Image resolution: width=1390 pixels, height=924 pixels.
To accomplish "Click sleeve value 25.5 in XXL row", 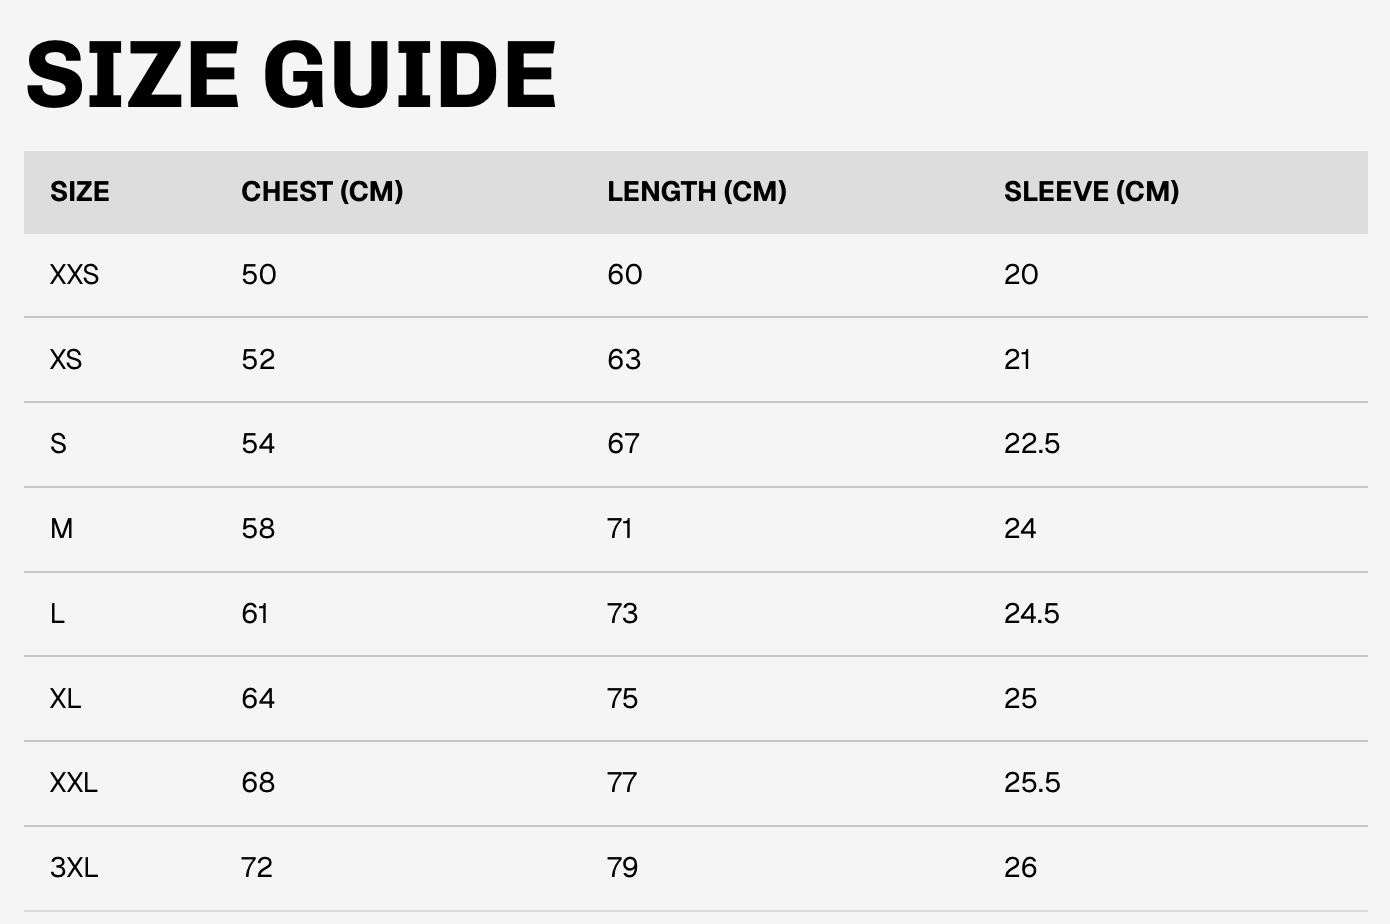I will click(x=1032, y=783).
